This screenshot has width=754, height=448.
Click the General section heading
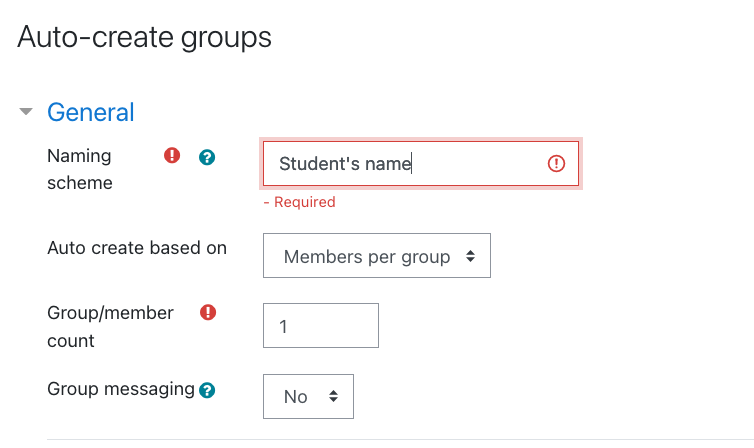point(90,112)
